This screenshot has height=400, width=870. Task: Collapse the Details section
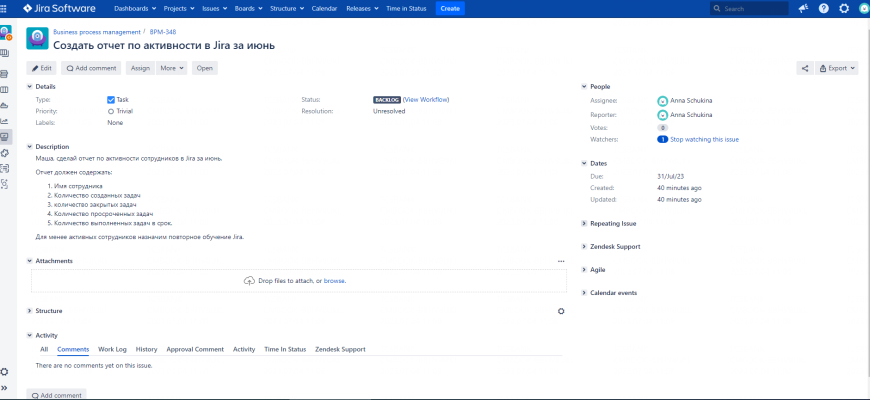click(29, 87)
